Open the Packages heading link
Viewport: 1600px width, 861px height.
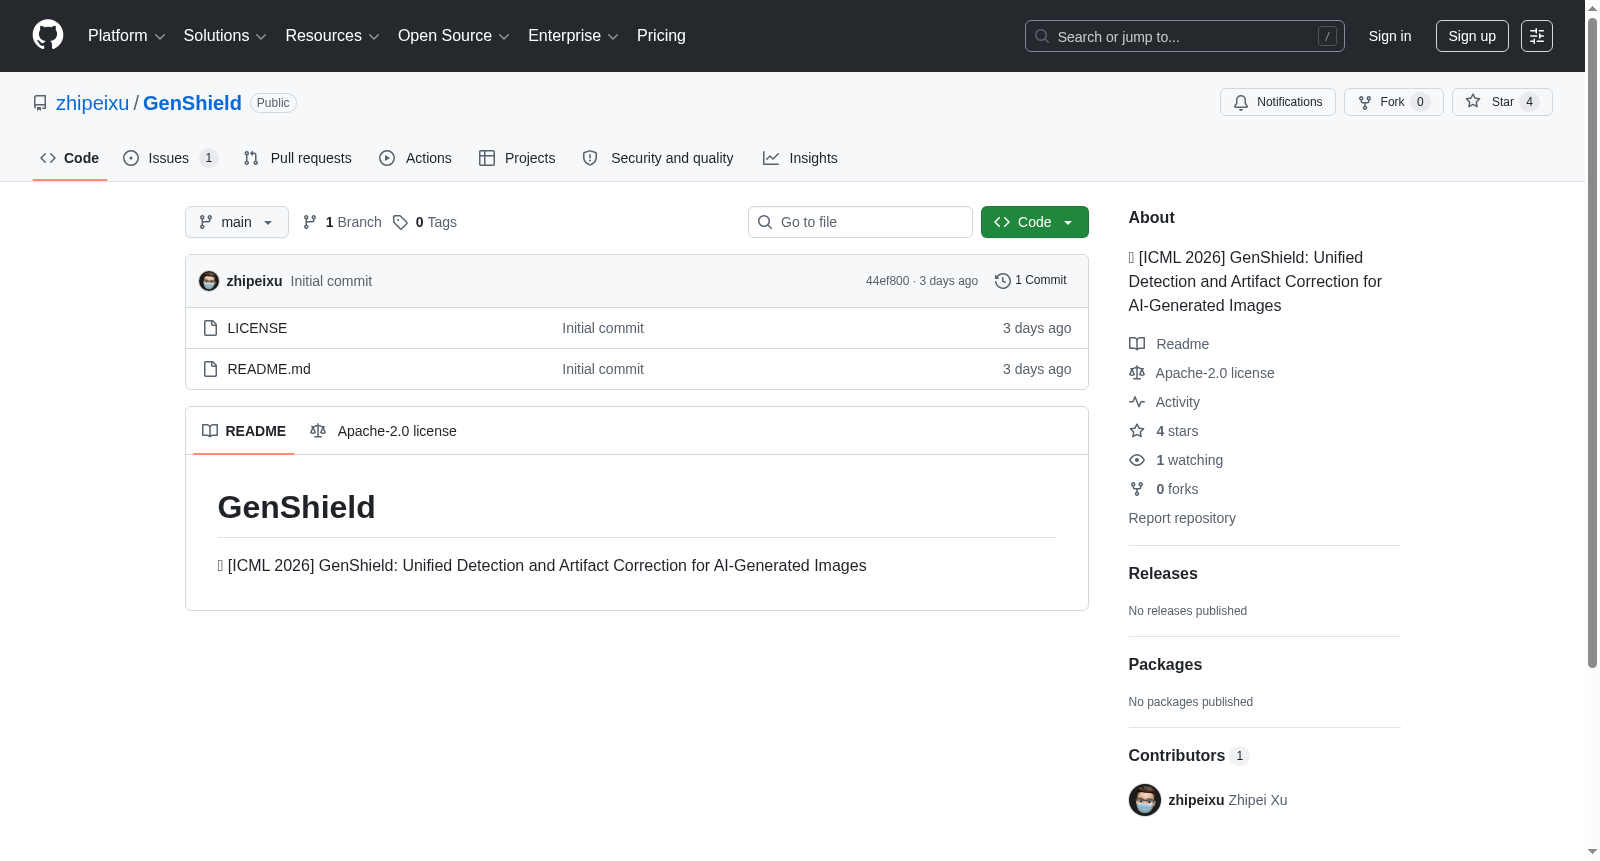tap(1165, 664)
